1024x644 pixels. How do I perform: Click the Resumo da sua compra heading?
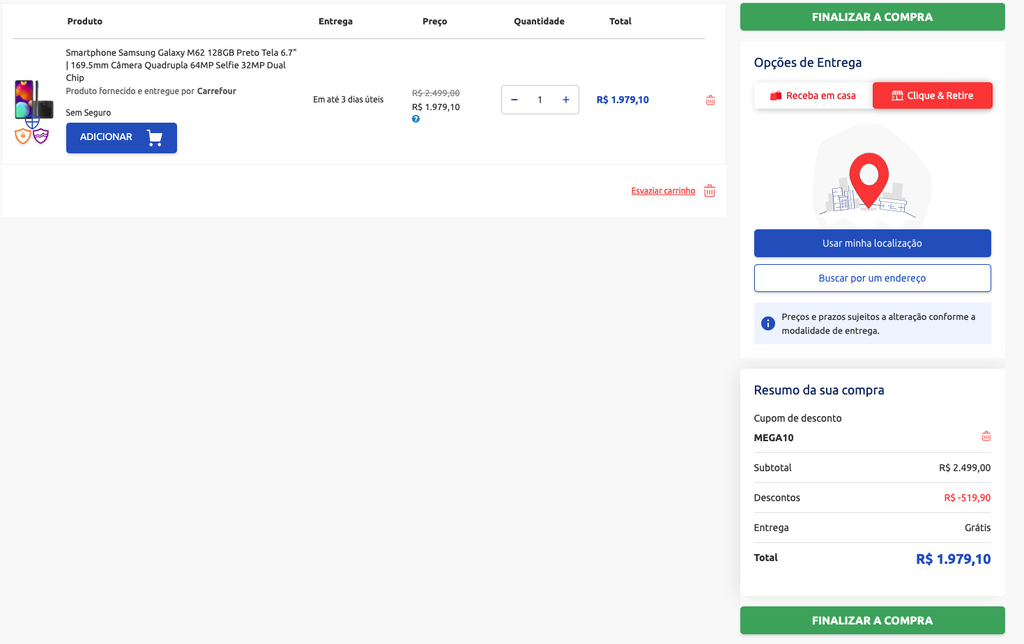(x=819, y=390)
